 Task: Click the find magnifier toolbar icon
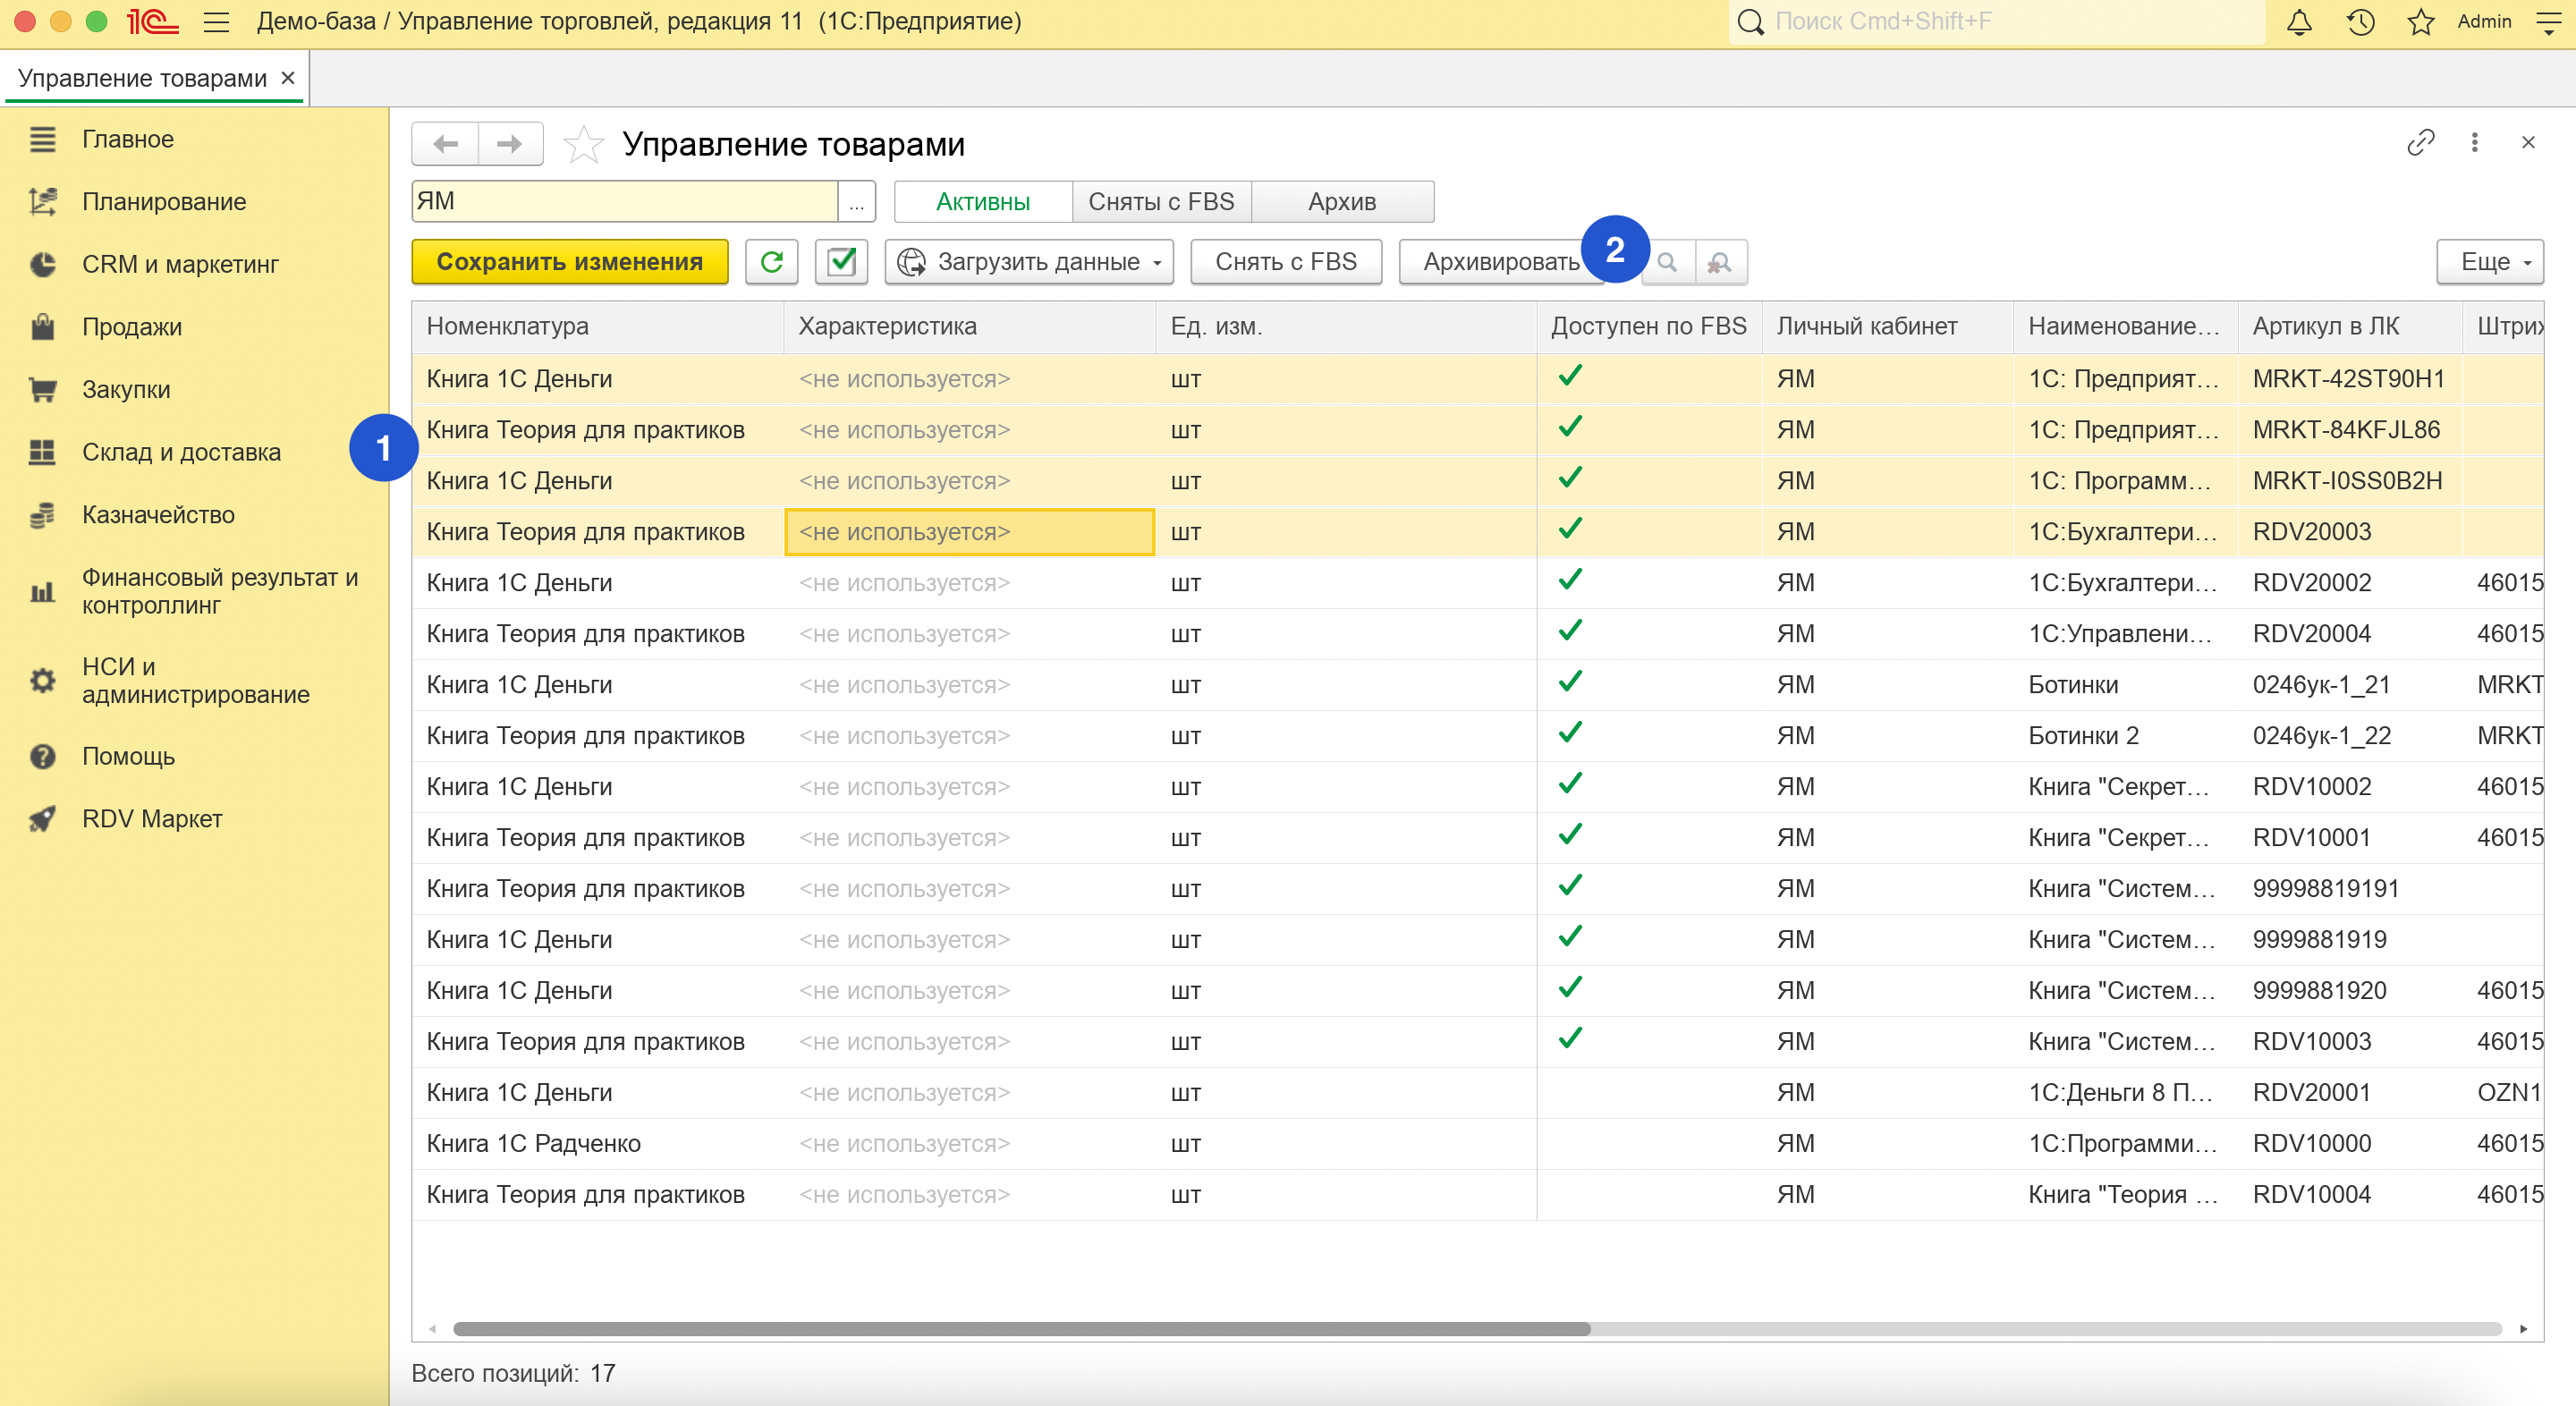point(1667,262)
